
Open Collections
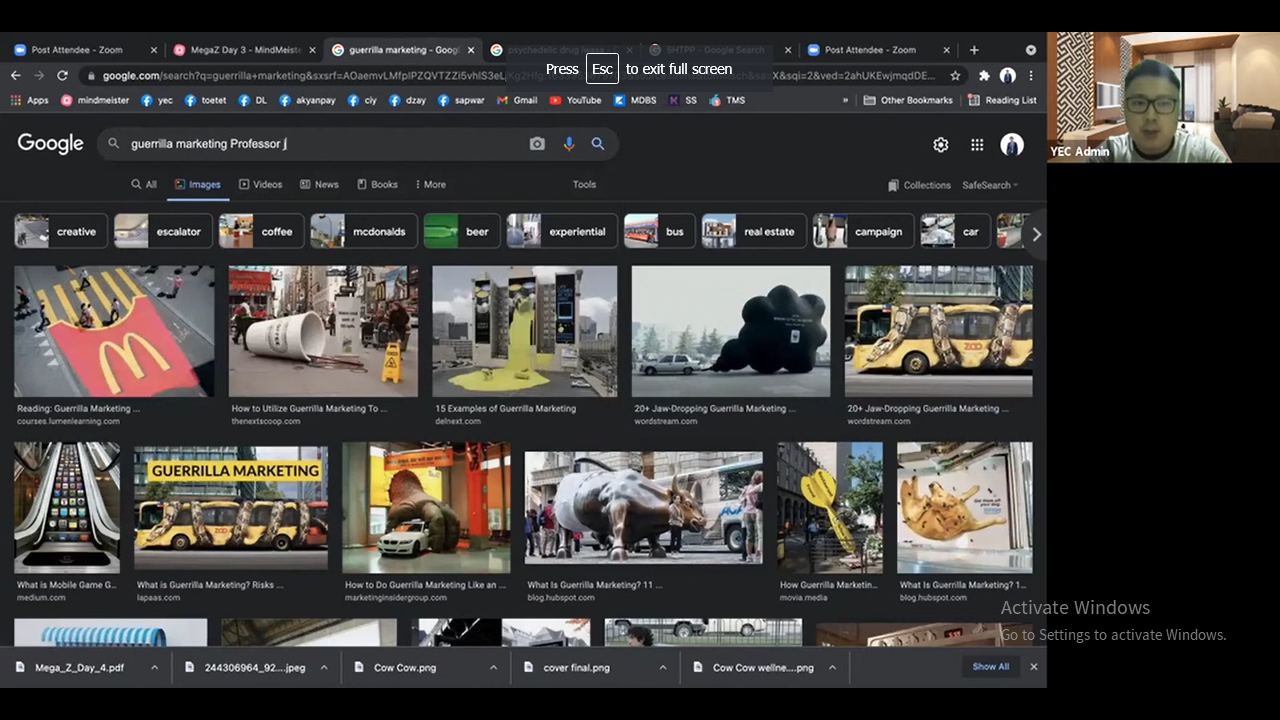pyautogui.click(x=919, y=185)
